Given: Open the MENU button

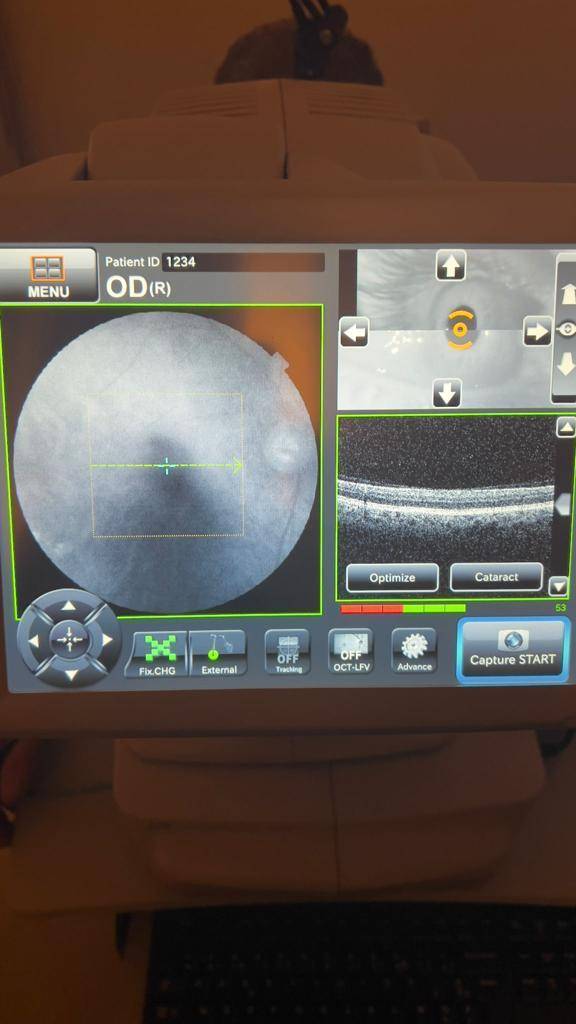Looking at the screenshot, I should [48, 274].
